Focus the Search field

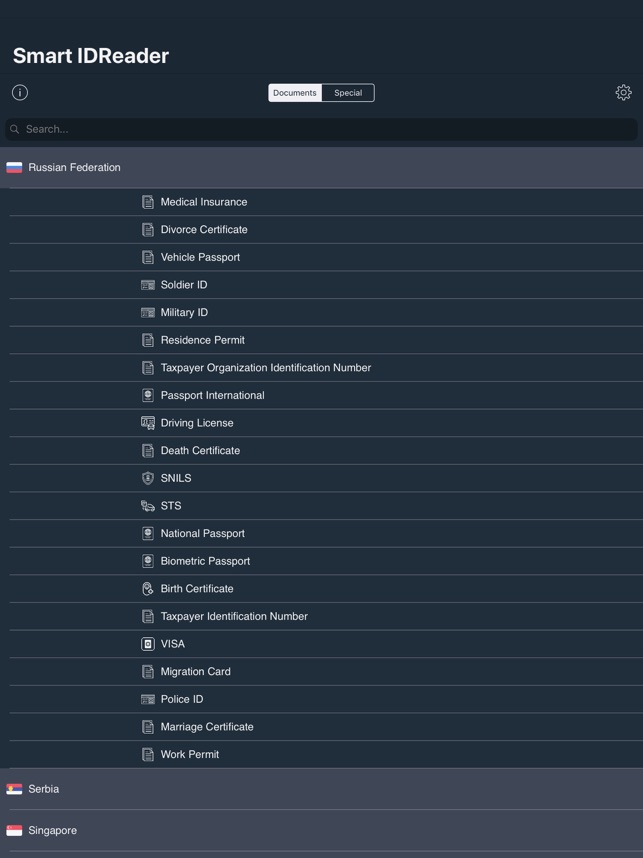tap(321, 129)
